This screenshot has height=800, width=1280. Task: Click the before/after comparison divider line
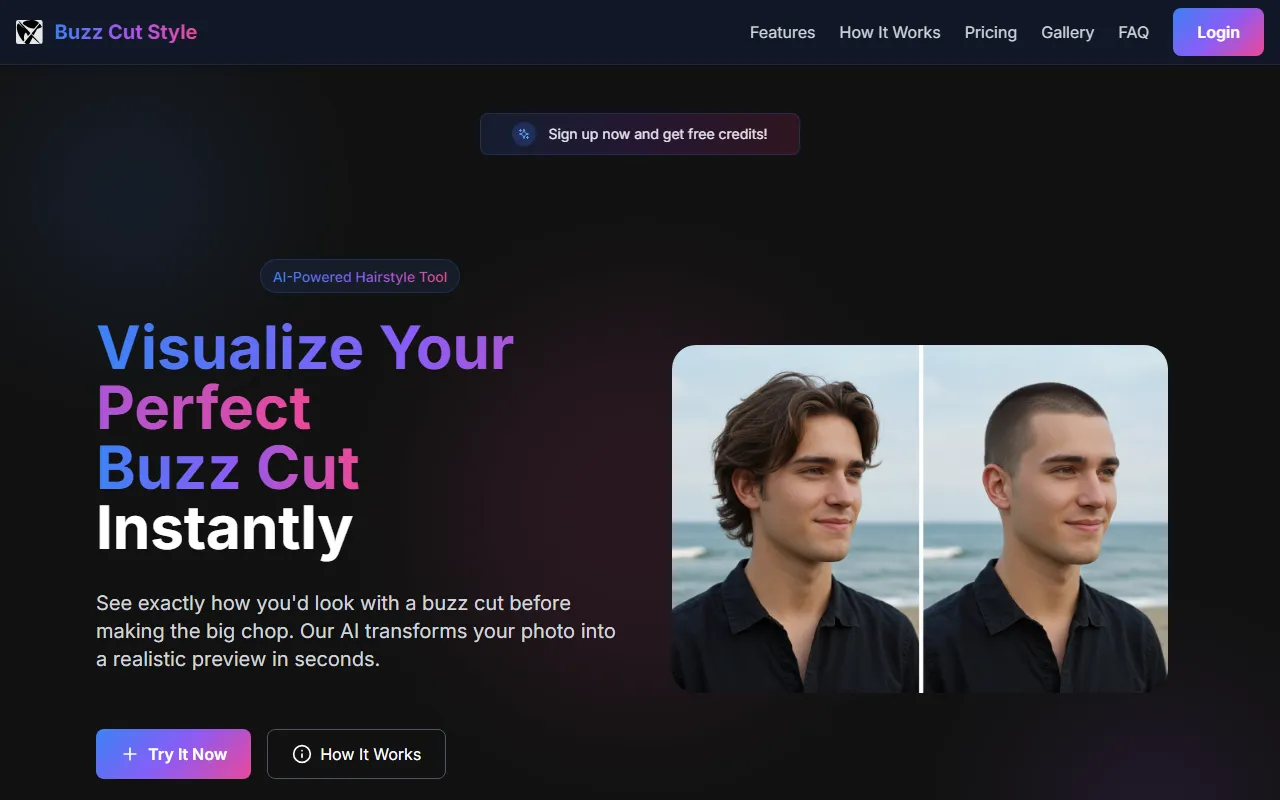921,519
